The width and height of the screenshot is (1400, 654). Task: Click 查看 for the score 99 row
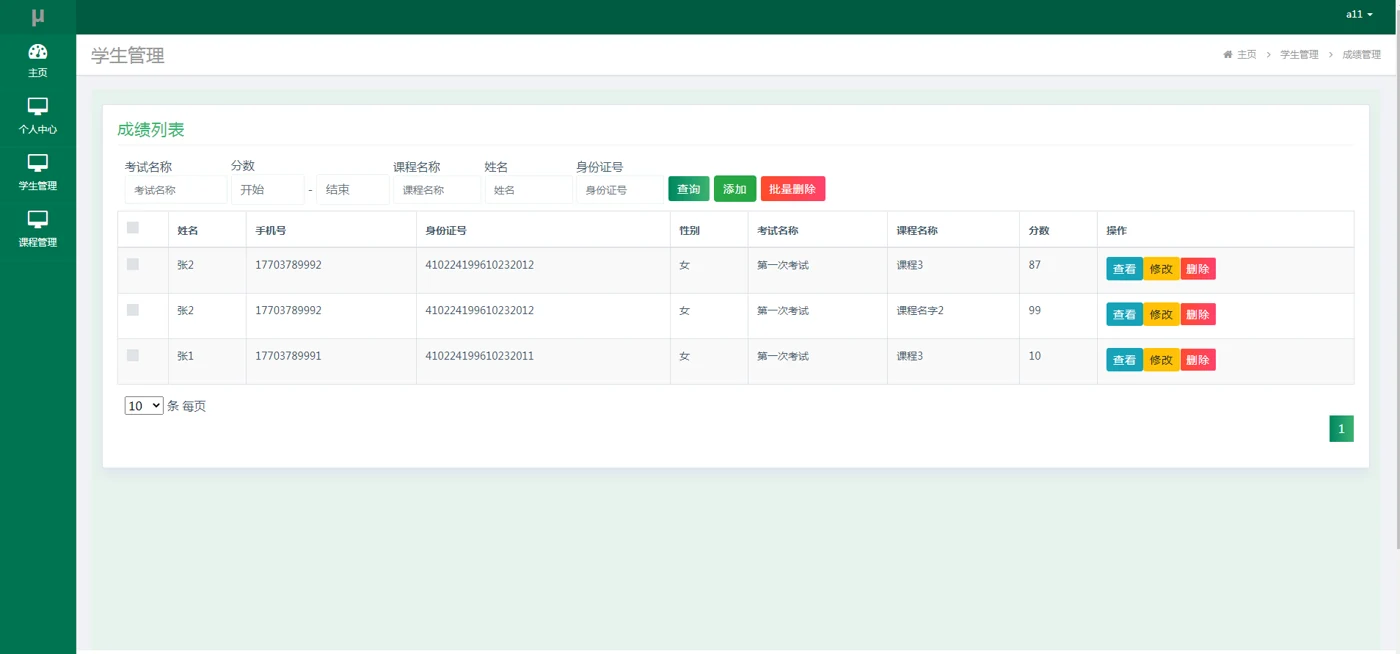pos(1124,315)
